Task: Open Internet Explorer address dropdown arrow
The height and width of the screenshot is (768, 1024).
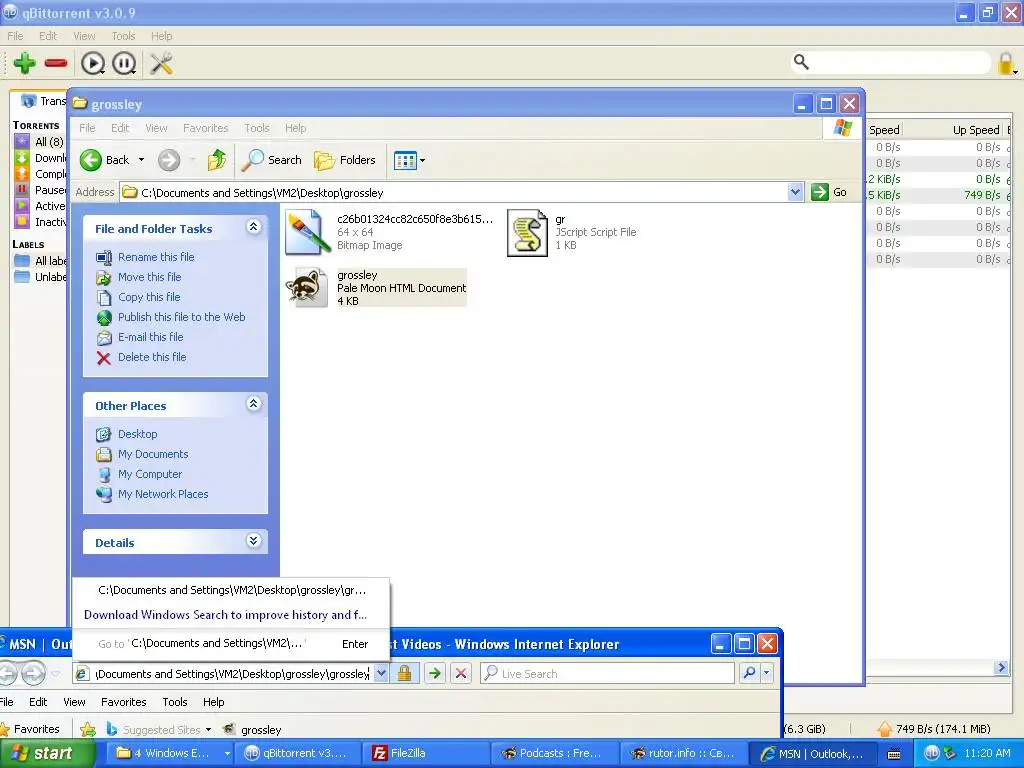Action: click(x=381, y=673)
